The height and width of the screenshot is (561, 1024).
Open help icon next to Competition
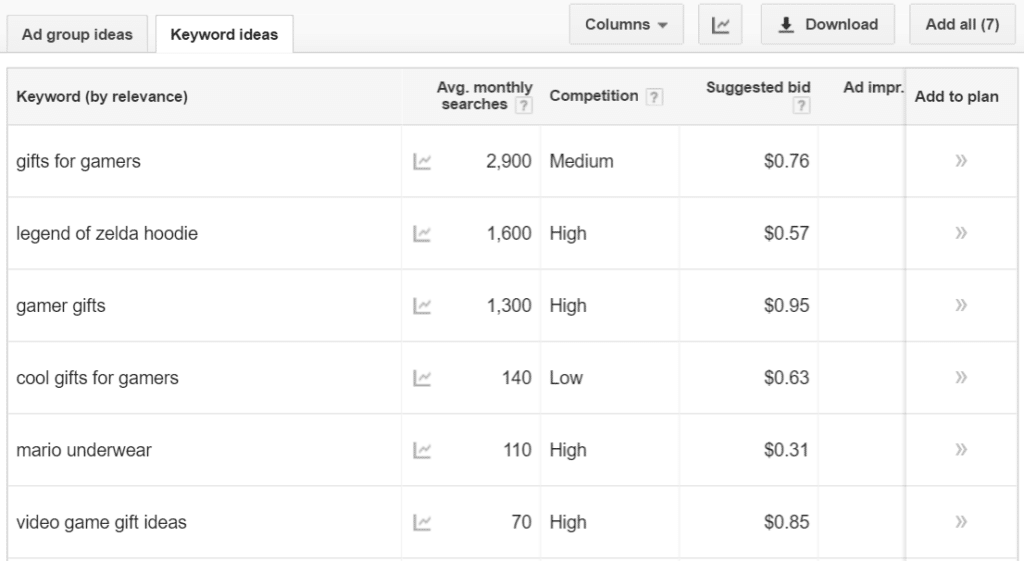click(654, 97)
